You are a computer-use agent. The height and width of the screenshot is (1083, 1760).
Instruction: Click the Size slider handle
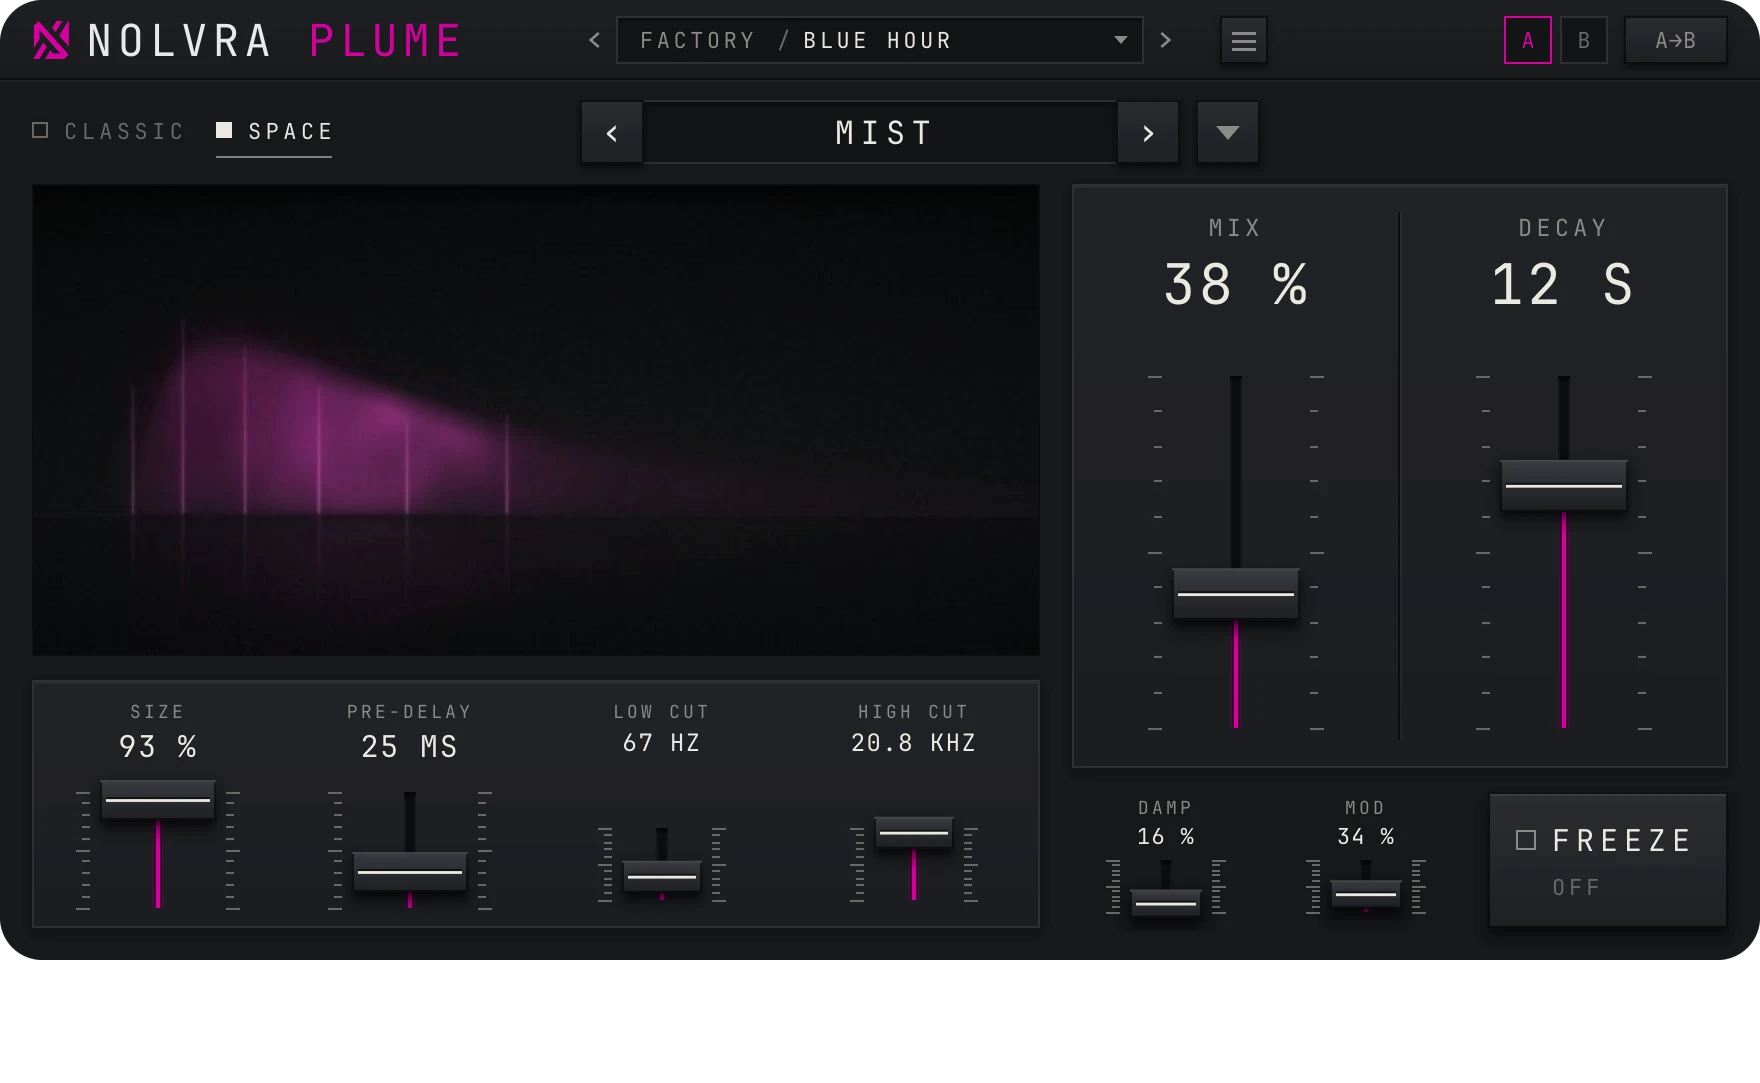click(x=158, y=800)
